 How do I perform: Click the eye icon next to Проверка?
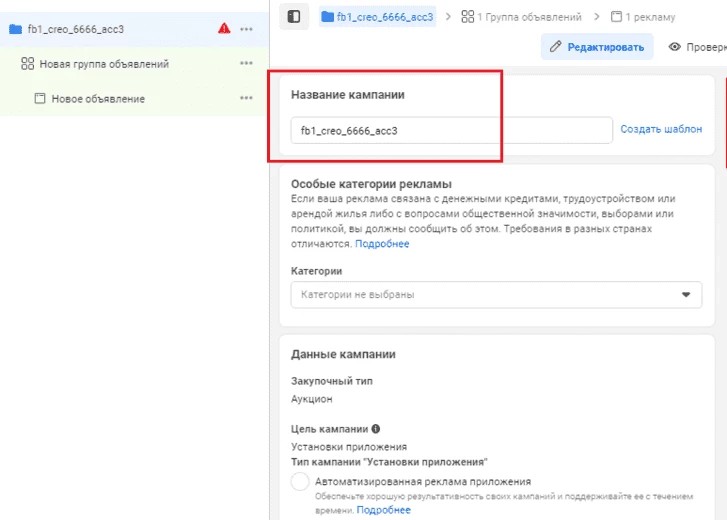(675, 47)
